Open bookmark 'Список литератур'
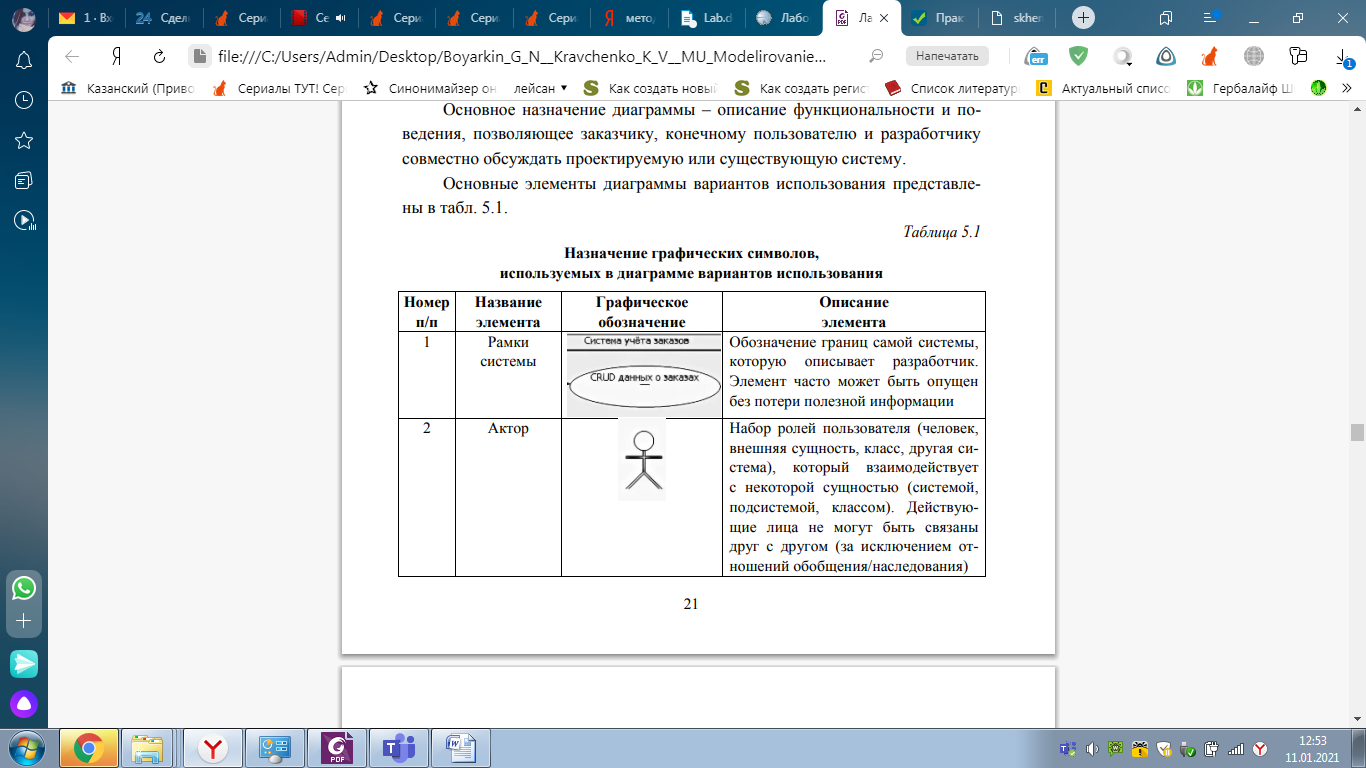 [x=952, y=88]
